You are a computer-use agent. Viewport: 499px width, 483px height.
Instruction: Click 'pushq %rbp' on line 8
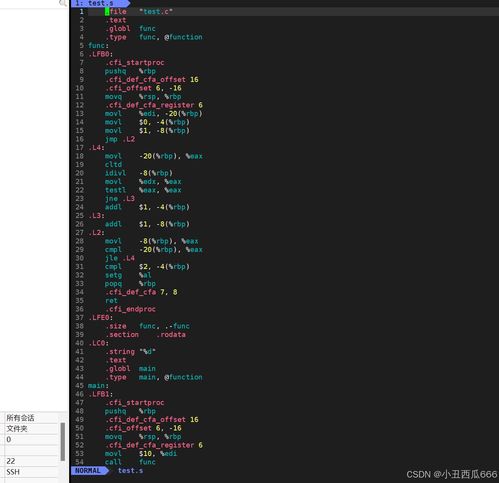(130, 71)
